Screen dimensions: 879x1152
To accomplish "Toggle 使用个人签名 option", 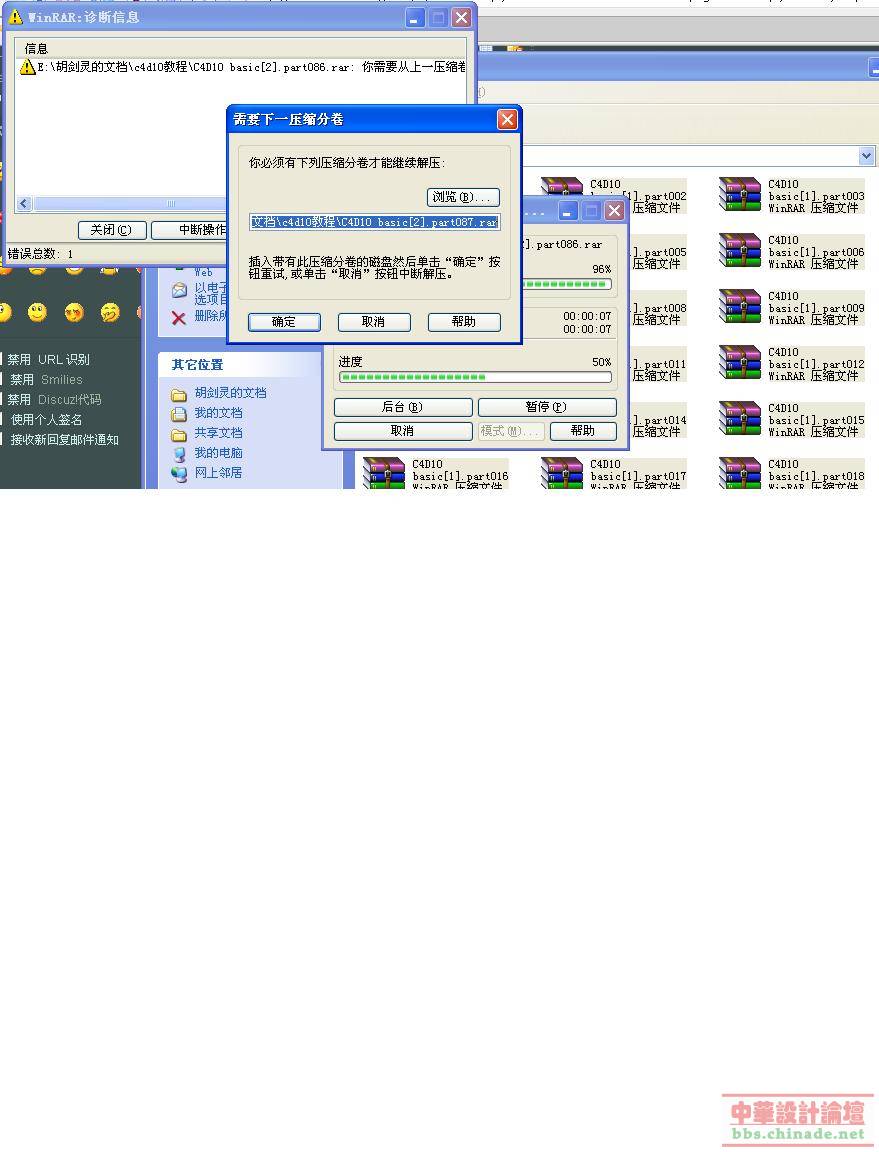I will pyautogui.click(x=46, y=419).
